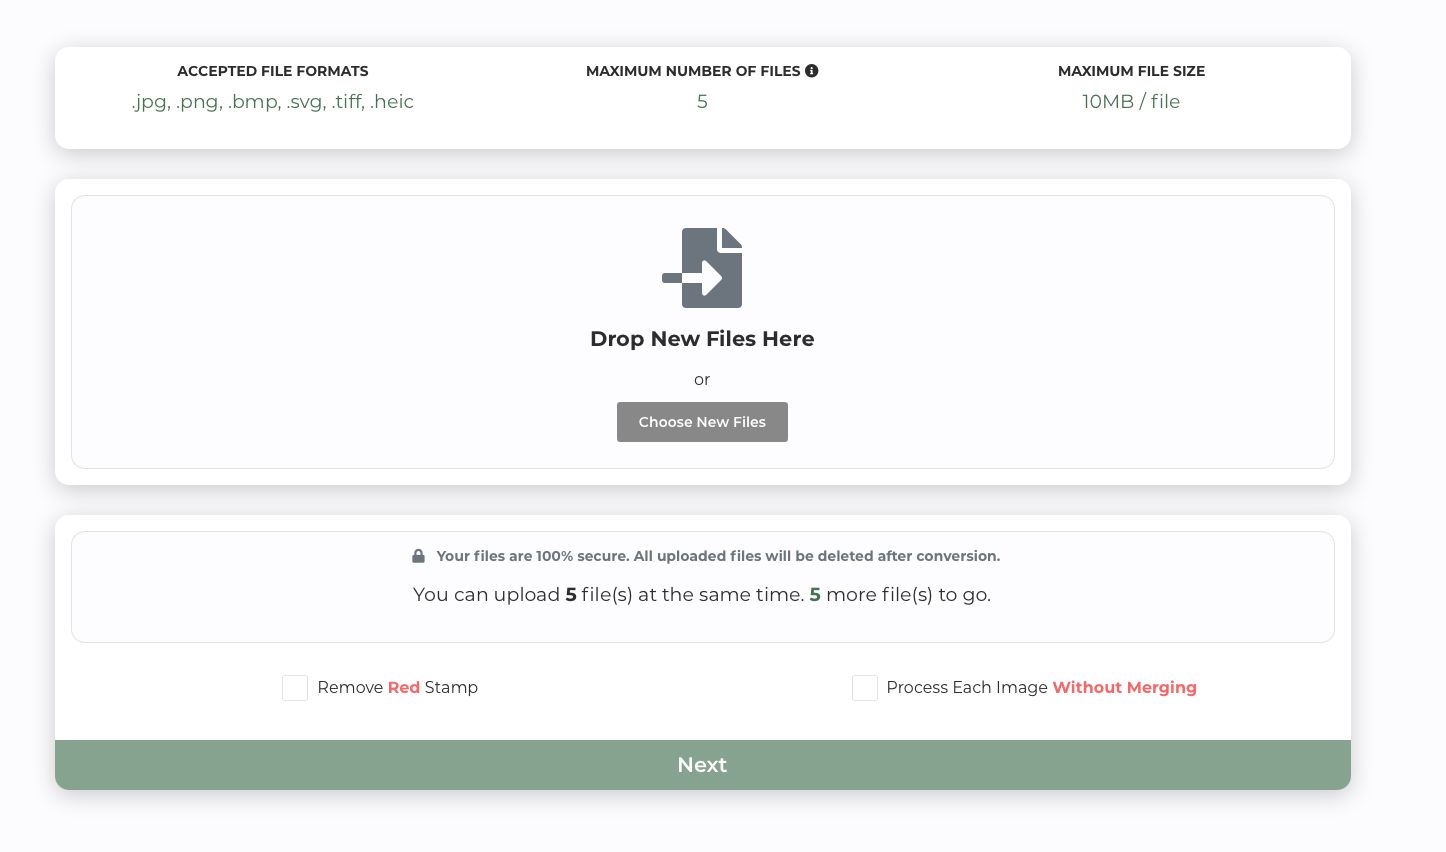Click the padlock next to files are 100% secure
1446x852 pixels.
point(418,555)
